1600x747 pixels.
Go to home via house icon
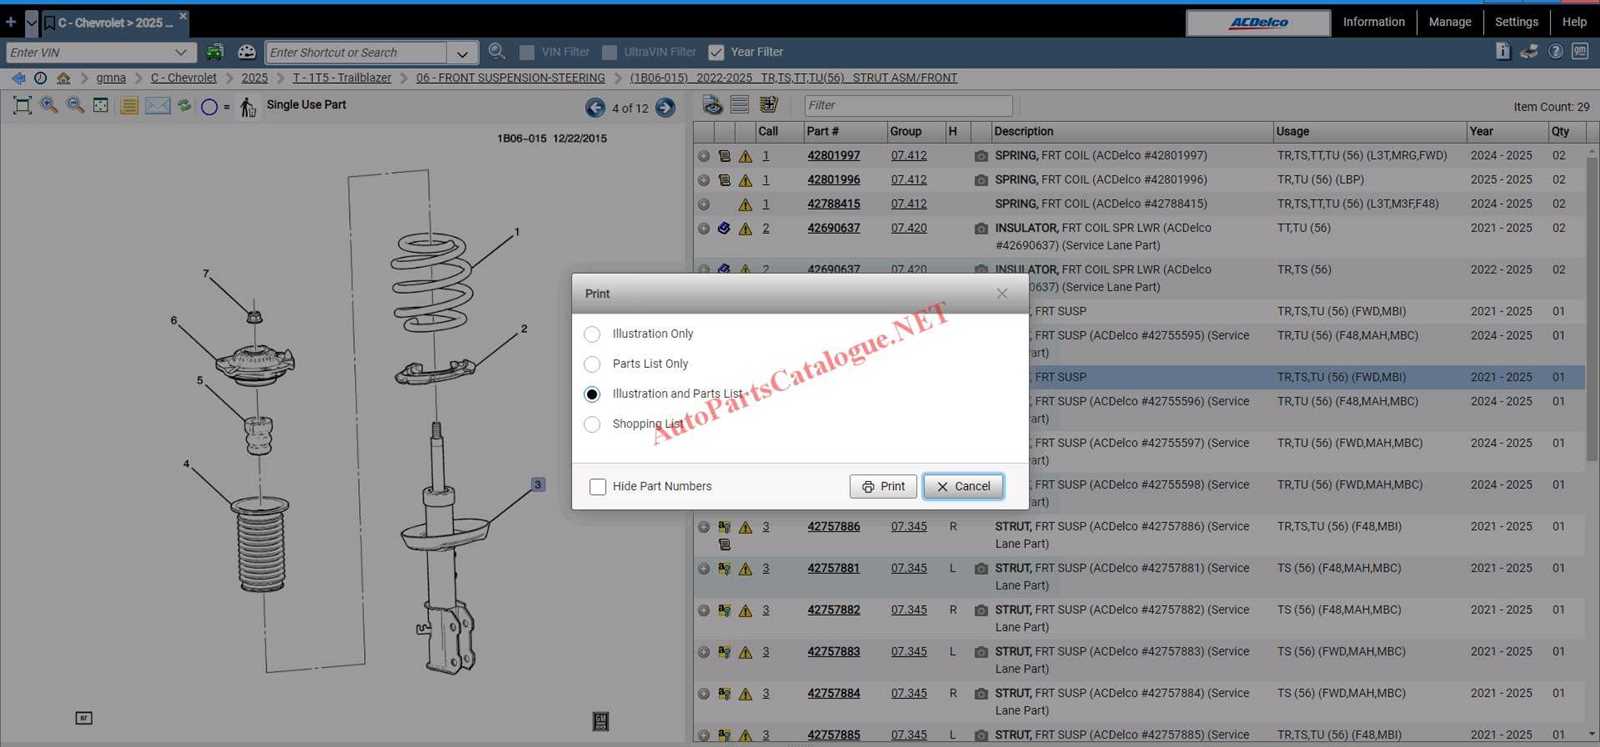click(64, 78)
